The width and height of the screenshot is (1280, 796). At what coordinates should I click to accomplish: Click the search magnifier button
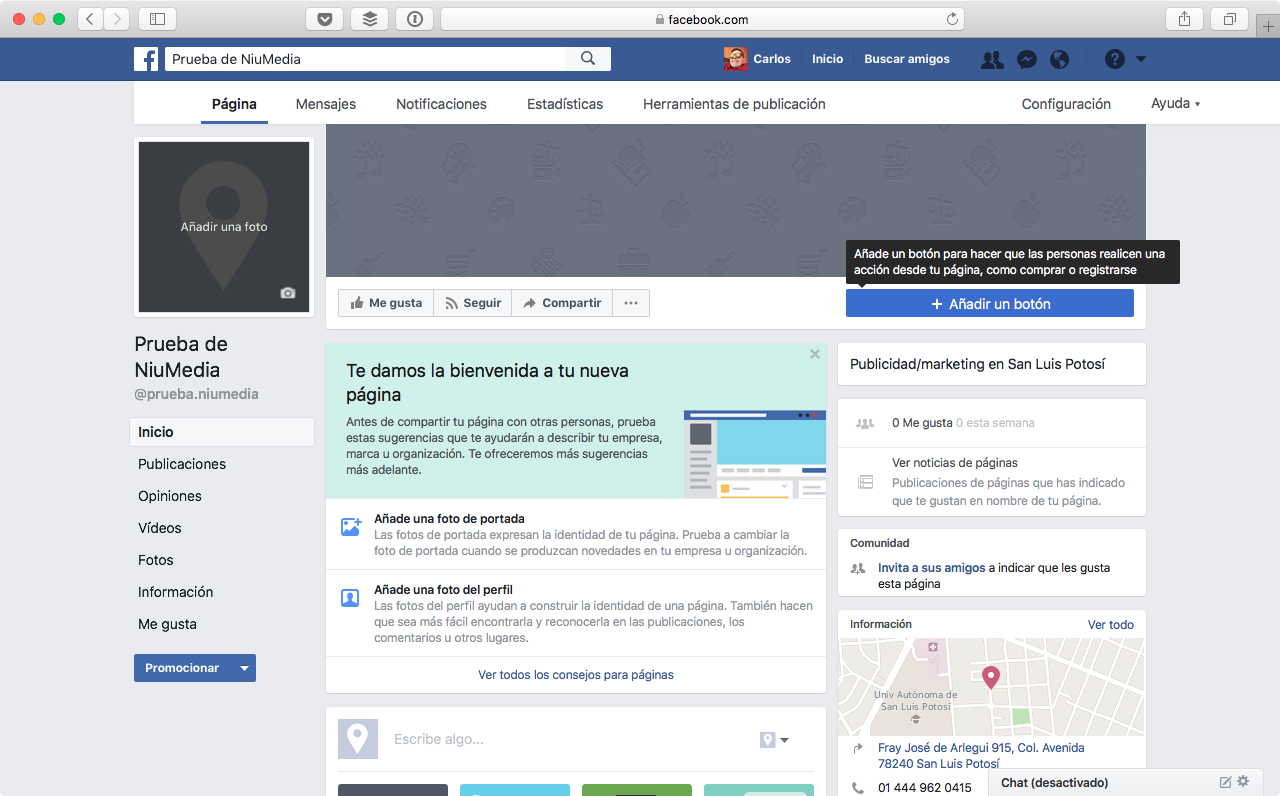point(588,59)
